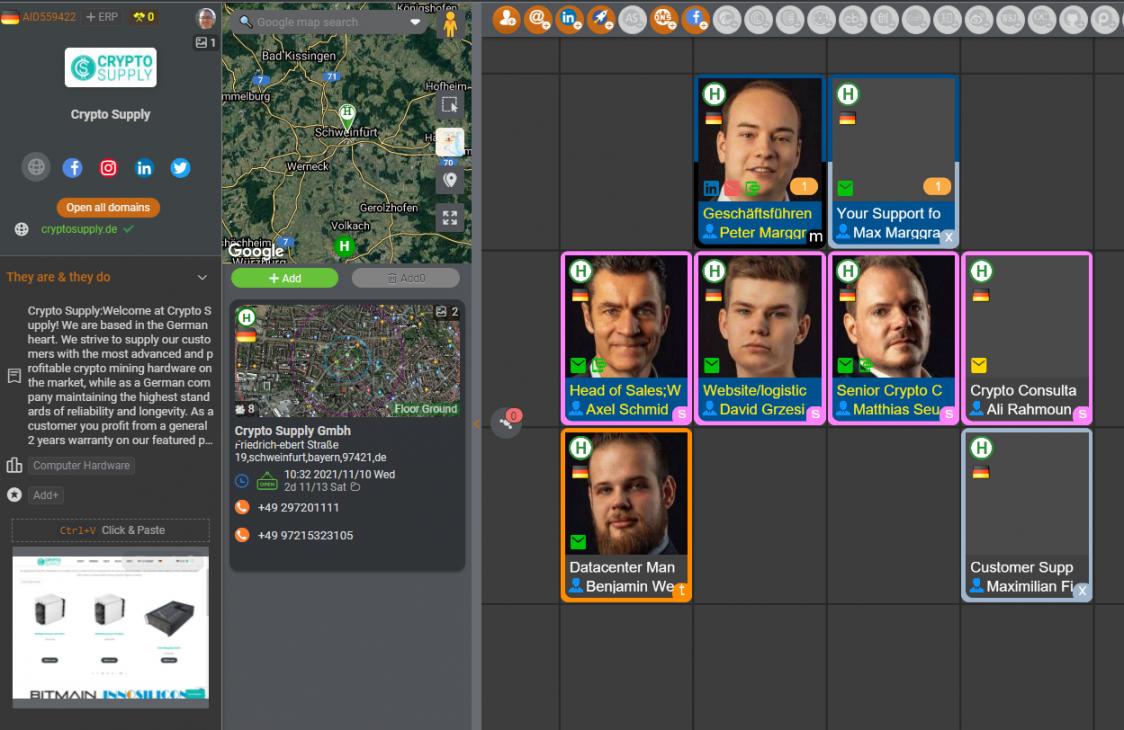Click the map location pin tool
The width and height of the screenshot is (1124, 730).
[x=449, y=180]
